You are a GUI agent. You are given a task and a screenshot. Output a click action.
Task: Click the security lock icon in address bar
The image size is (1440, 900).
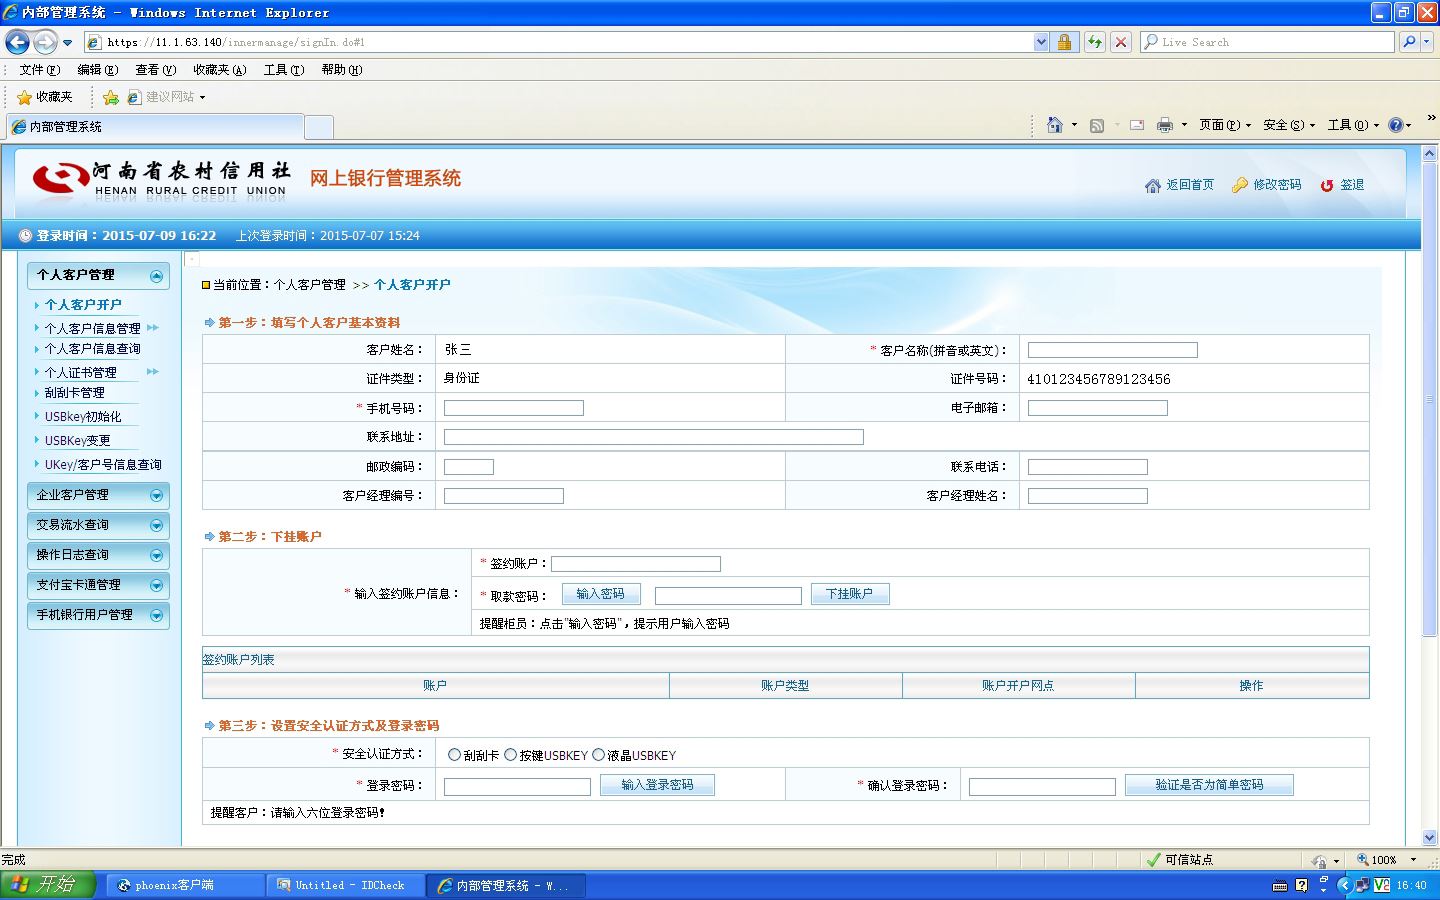click(1064, 42)
